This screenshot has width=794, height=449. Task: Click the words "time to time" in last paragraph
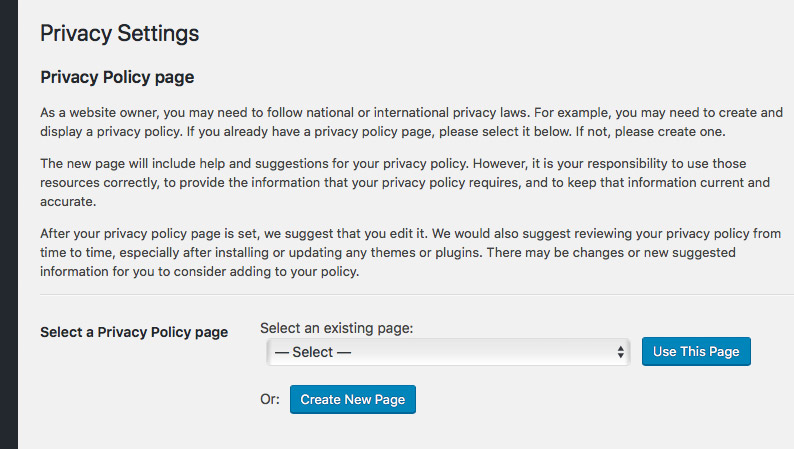pos(77,252)
